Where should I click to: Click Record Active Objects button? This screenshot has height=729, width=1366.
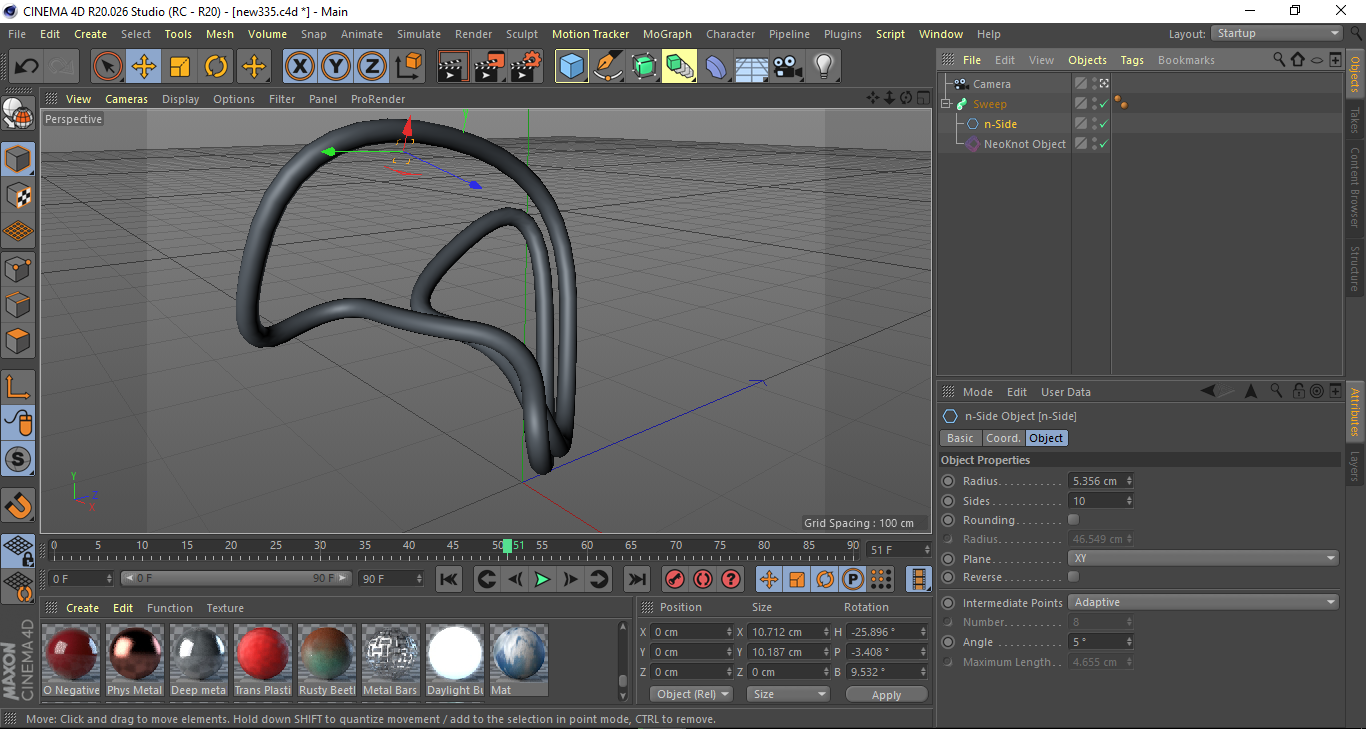pyautogui.click(x=675, y=579)
